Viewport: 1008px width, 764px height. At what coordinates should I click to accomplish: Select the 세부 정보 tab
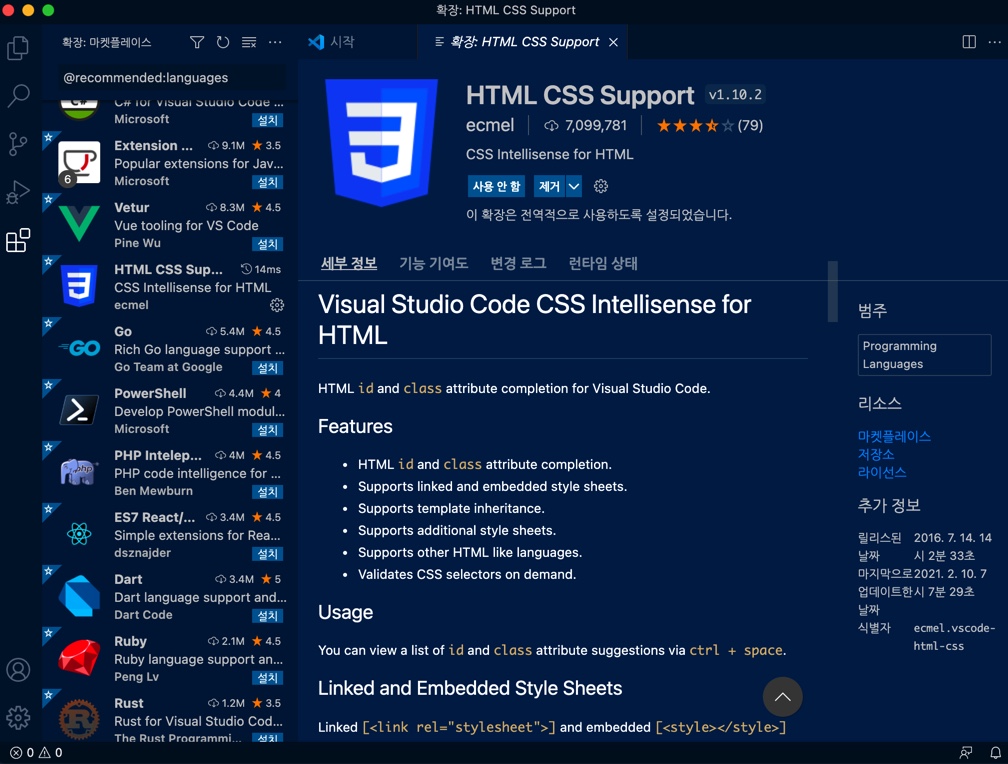pos(348,263)
